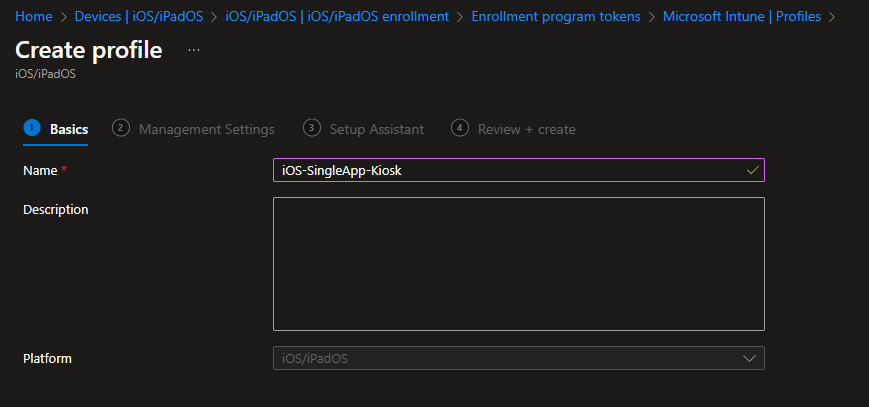Open the Management Settings tab label
This screenshot has width=869, height=407.
206,129
